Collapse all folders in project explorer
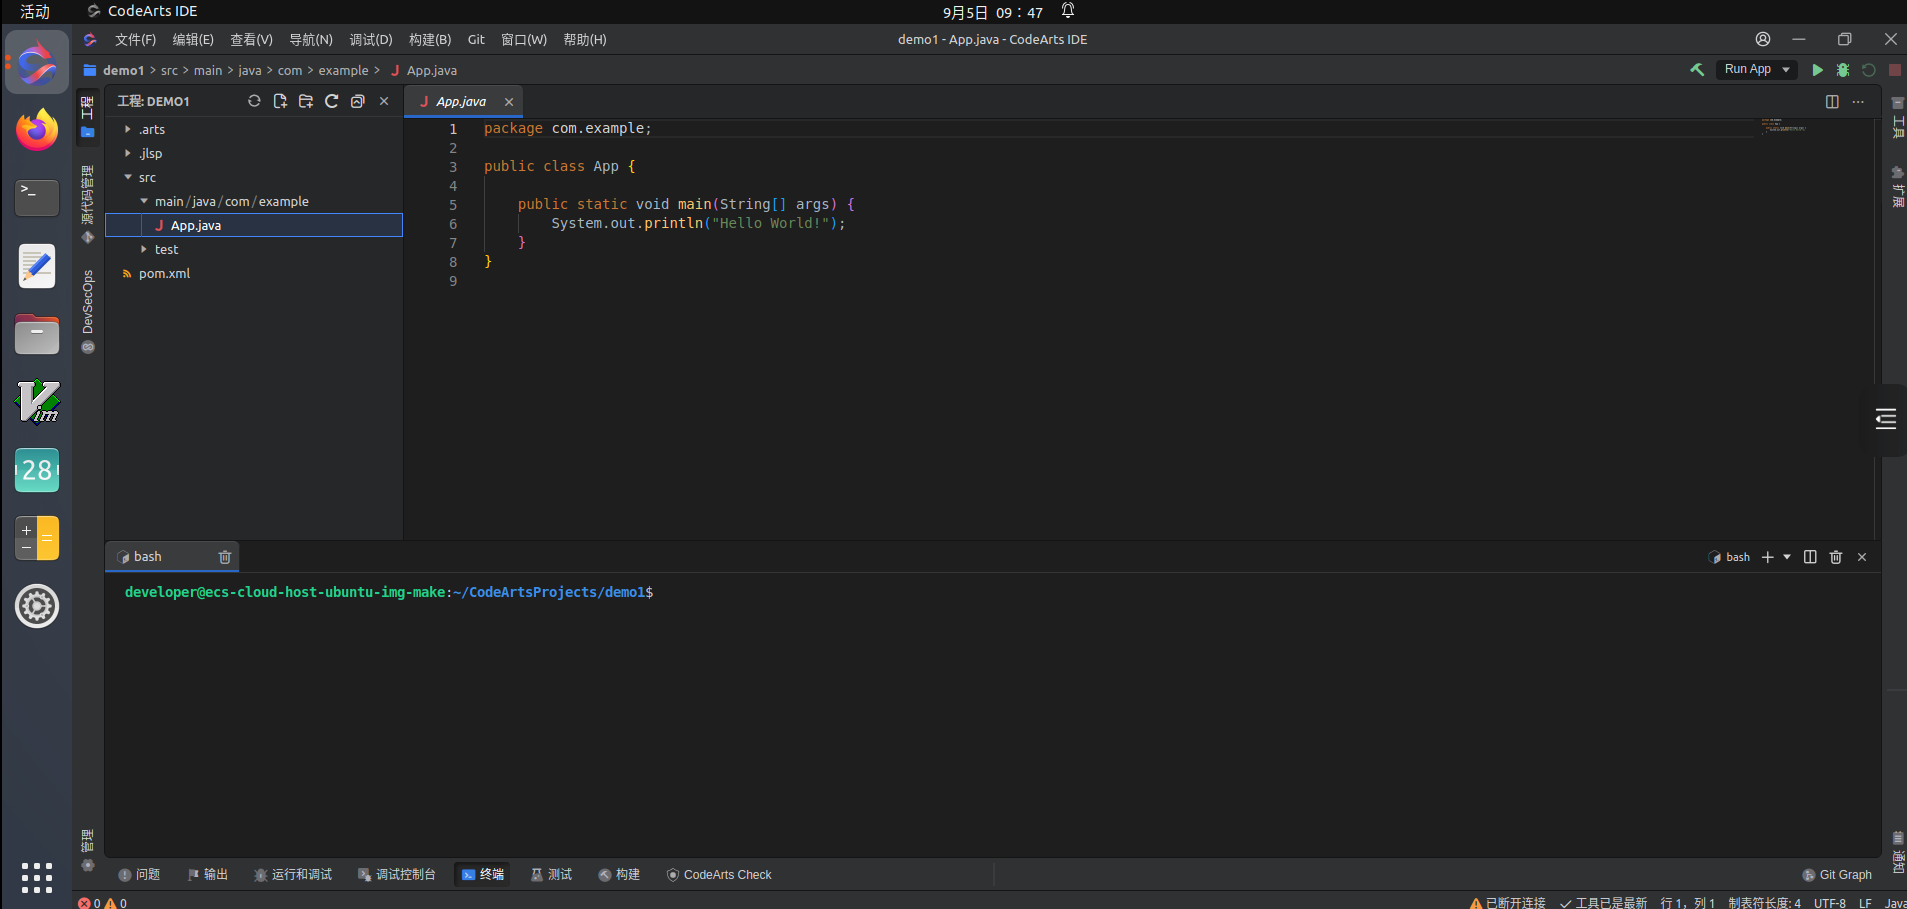 (357, 101)
